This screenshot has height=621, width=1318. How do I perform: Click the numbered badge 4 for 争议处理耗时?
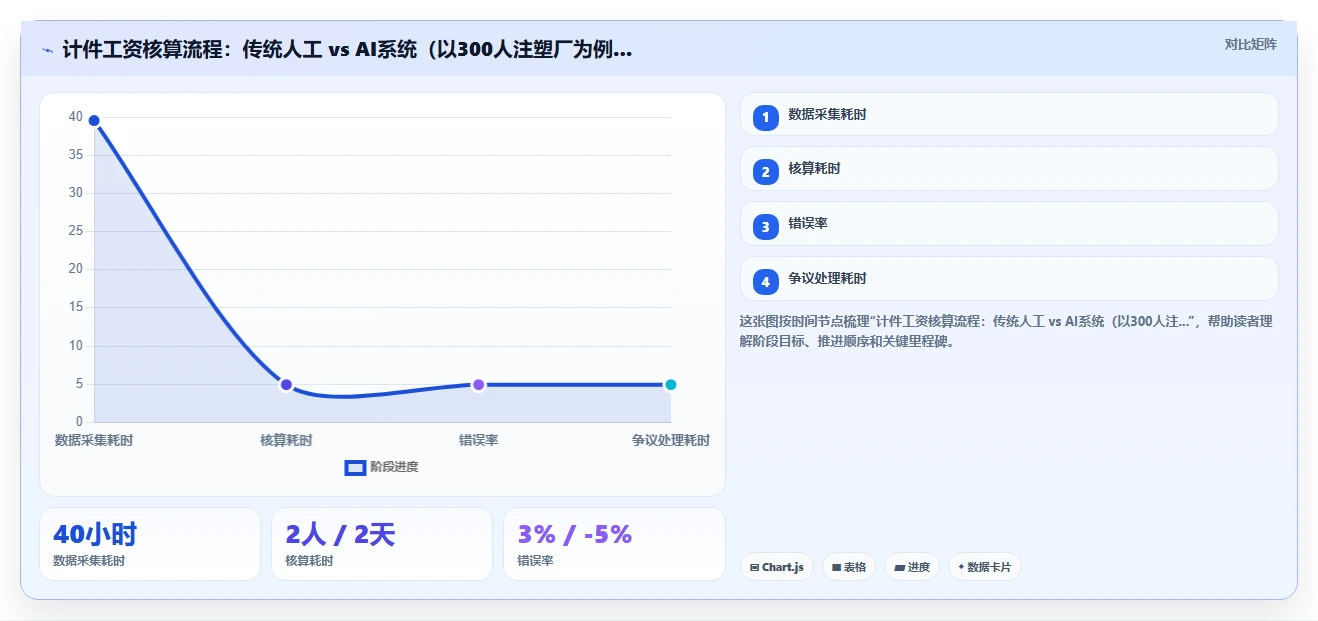765,280
